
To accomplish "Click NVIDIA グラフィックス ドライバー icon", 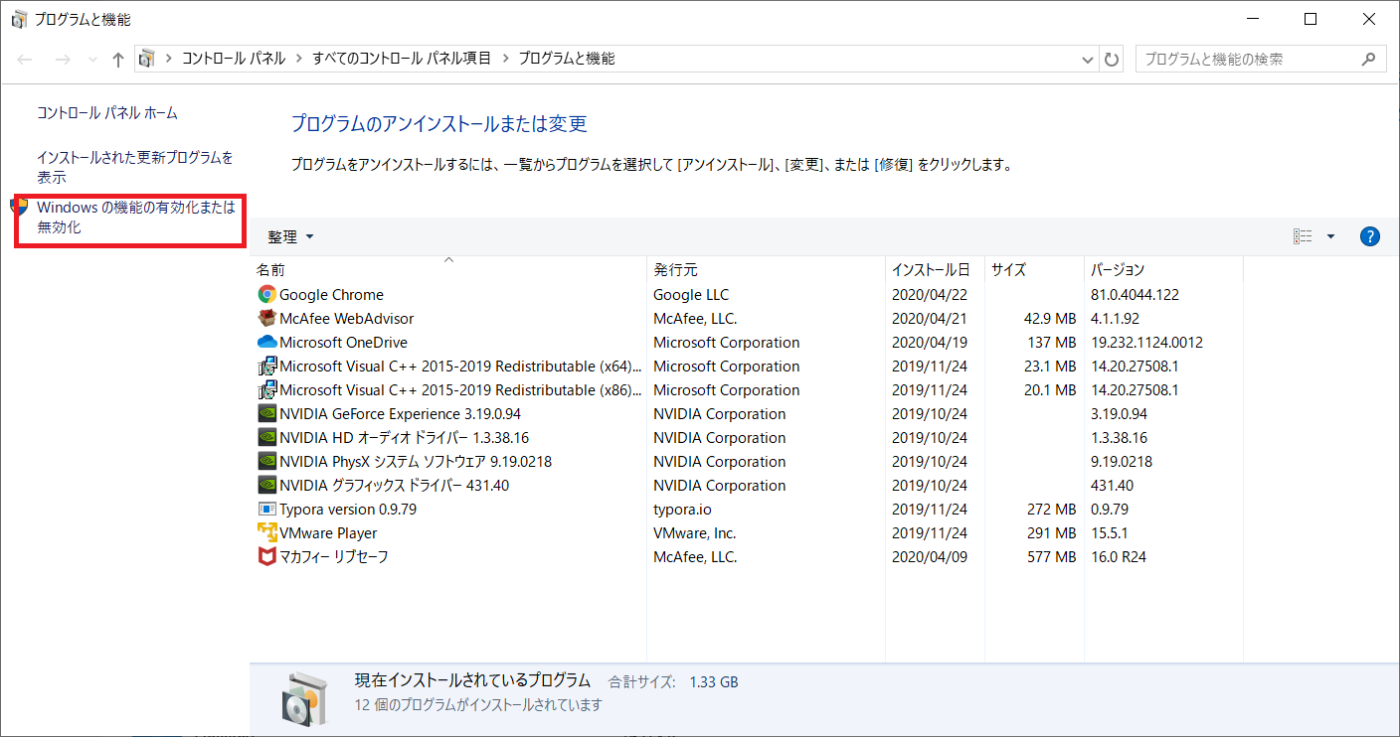I will coord(267,486).
